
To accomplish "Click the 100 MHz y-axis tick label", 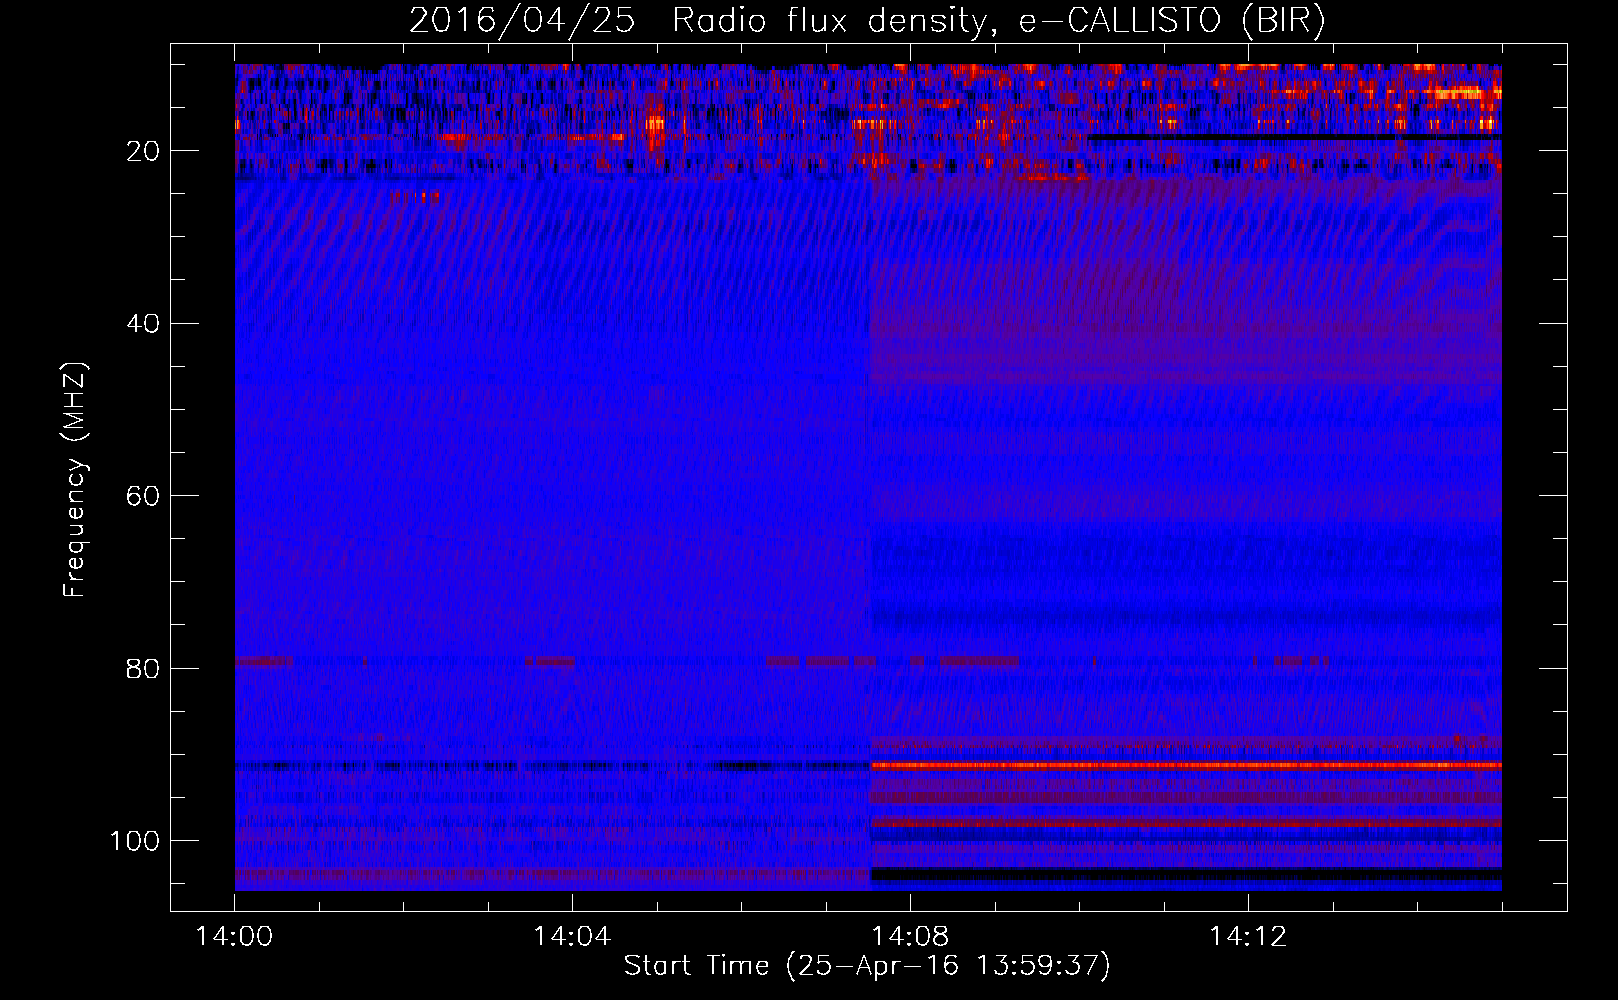I will click(x=135, y=840).
